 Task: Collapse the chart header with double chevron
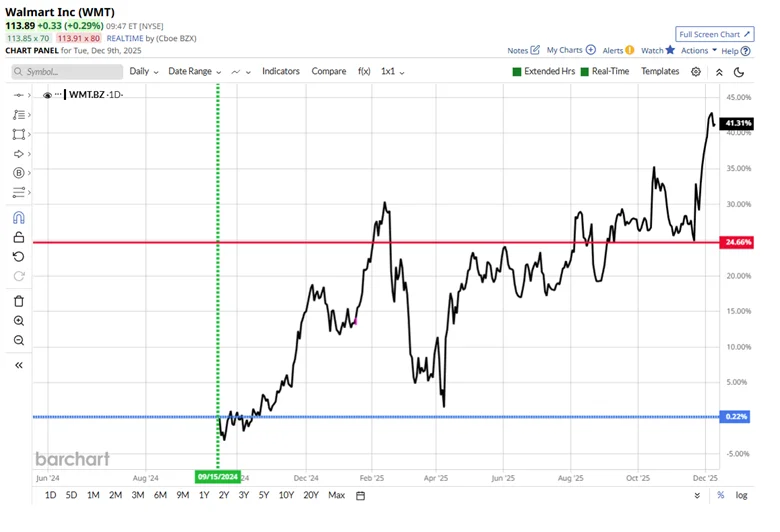[719, 72]
